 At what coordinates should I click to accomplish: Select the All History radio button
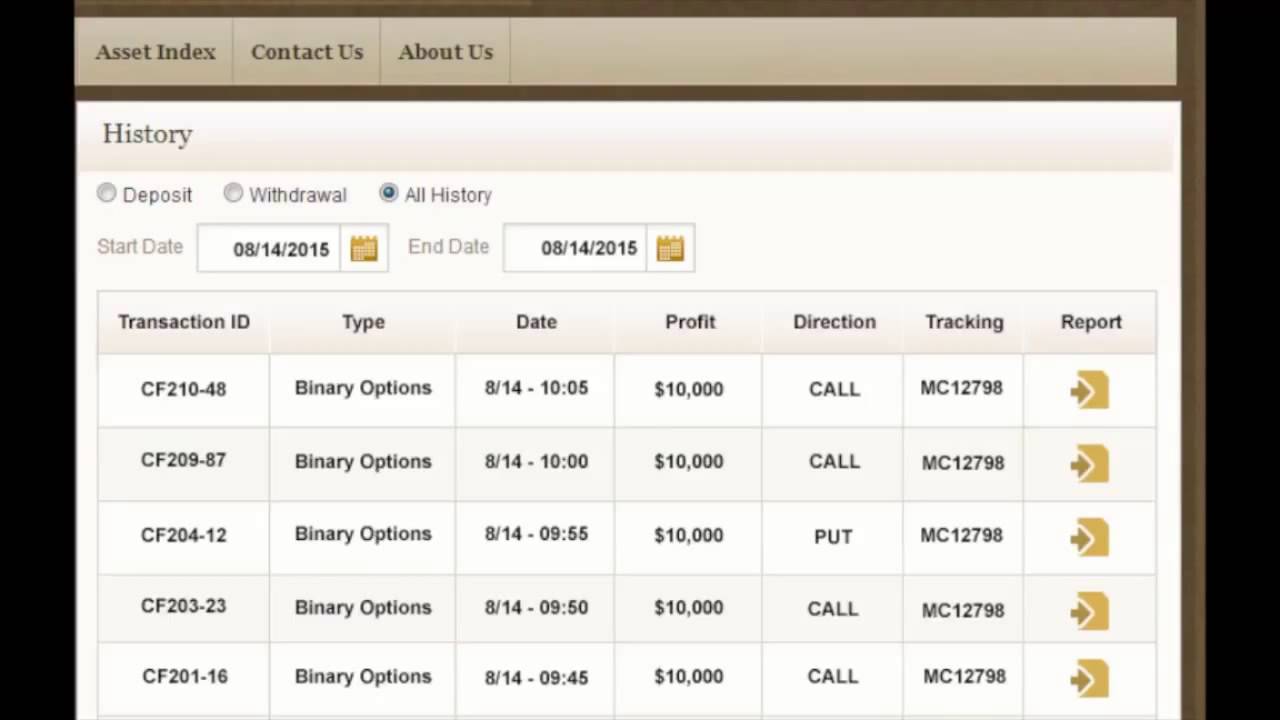tap(389, 193)
